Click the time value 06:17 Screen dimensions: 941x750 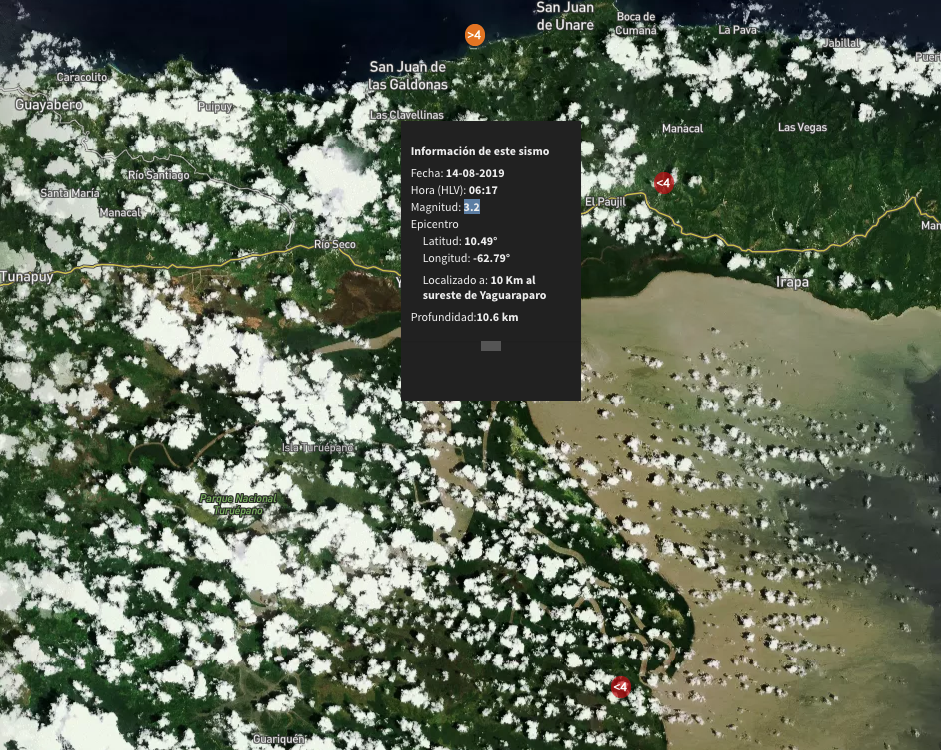[483, 190]
